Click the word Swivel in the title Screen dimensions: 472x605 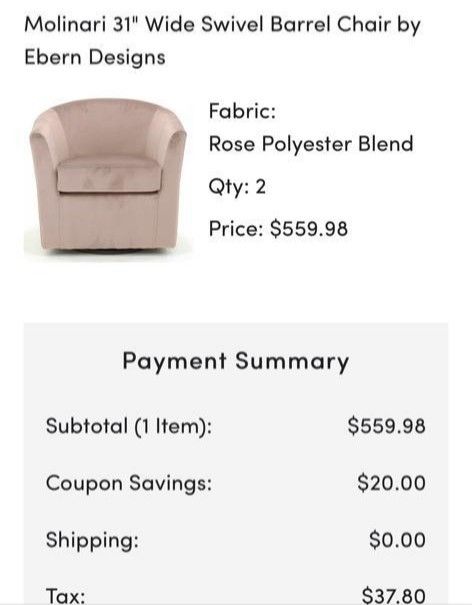(x=233, y=24)
